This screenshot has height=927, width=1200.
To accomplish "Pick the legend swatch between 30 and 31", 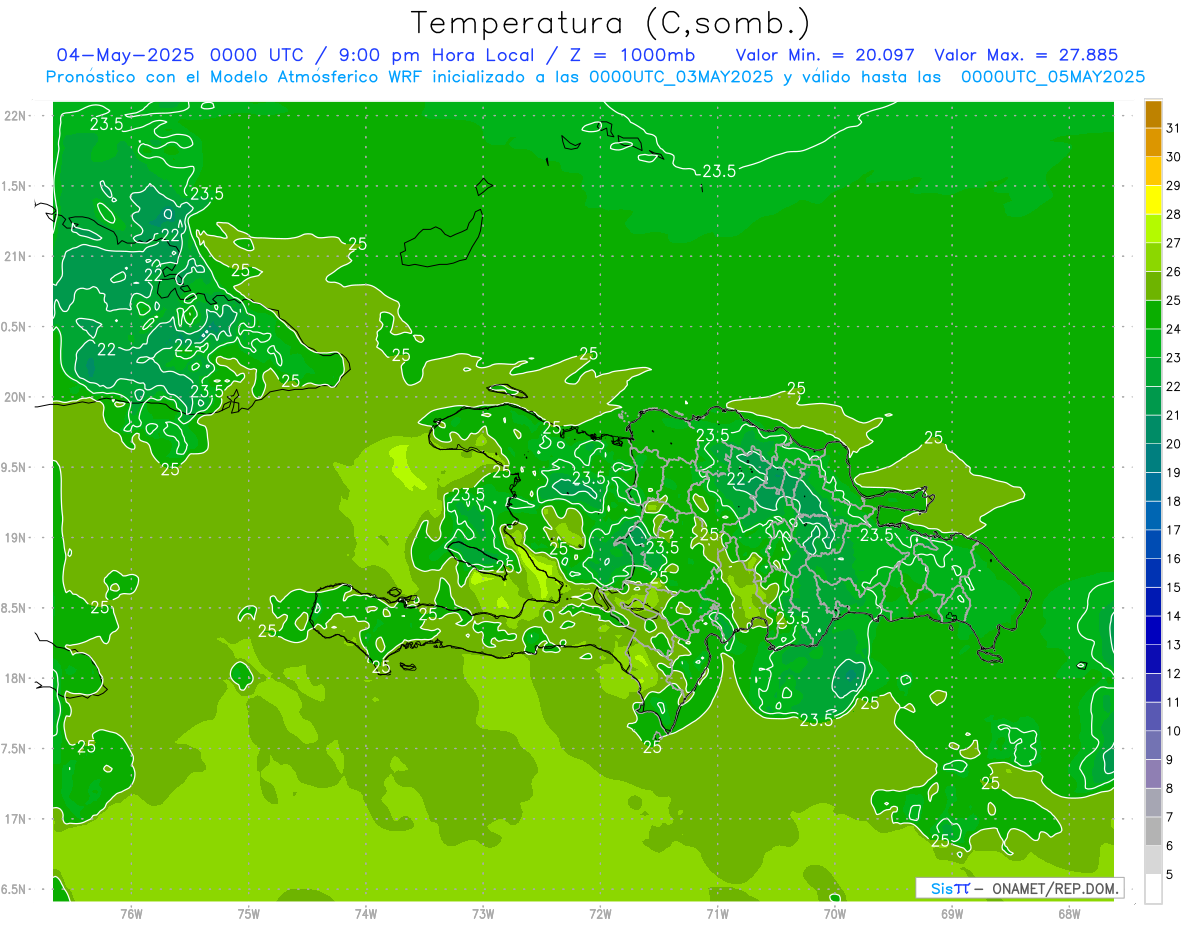I will [x=1153, y=142].
